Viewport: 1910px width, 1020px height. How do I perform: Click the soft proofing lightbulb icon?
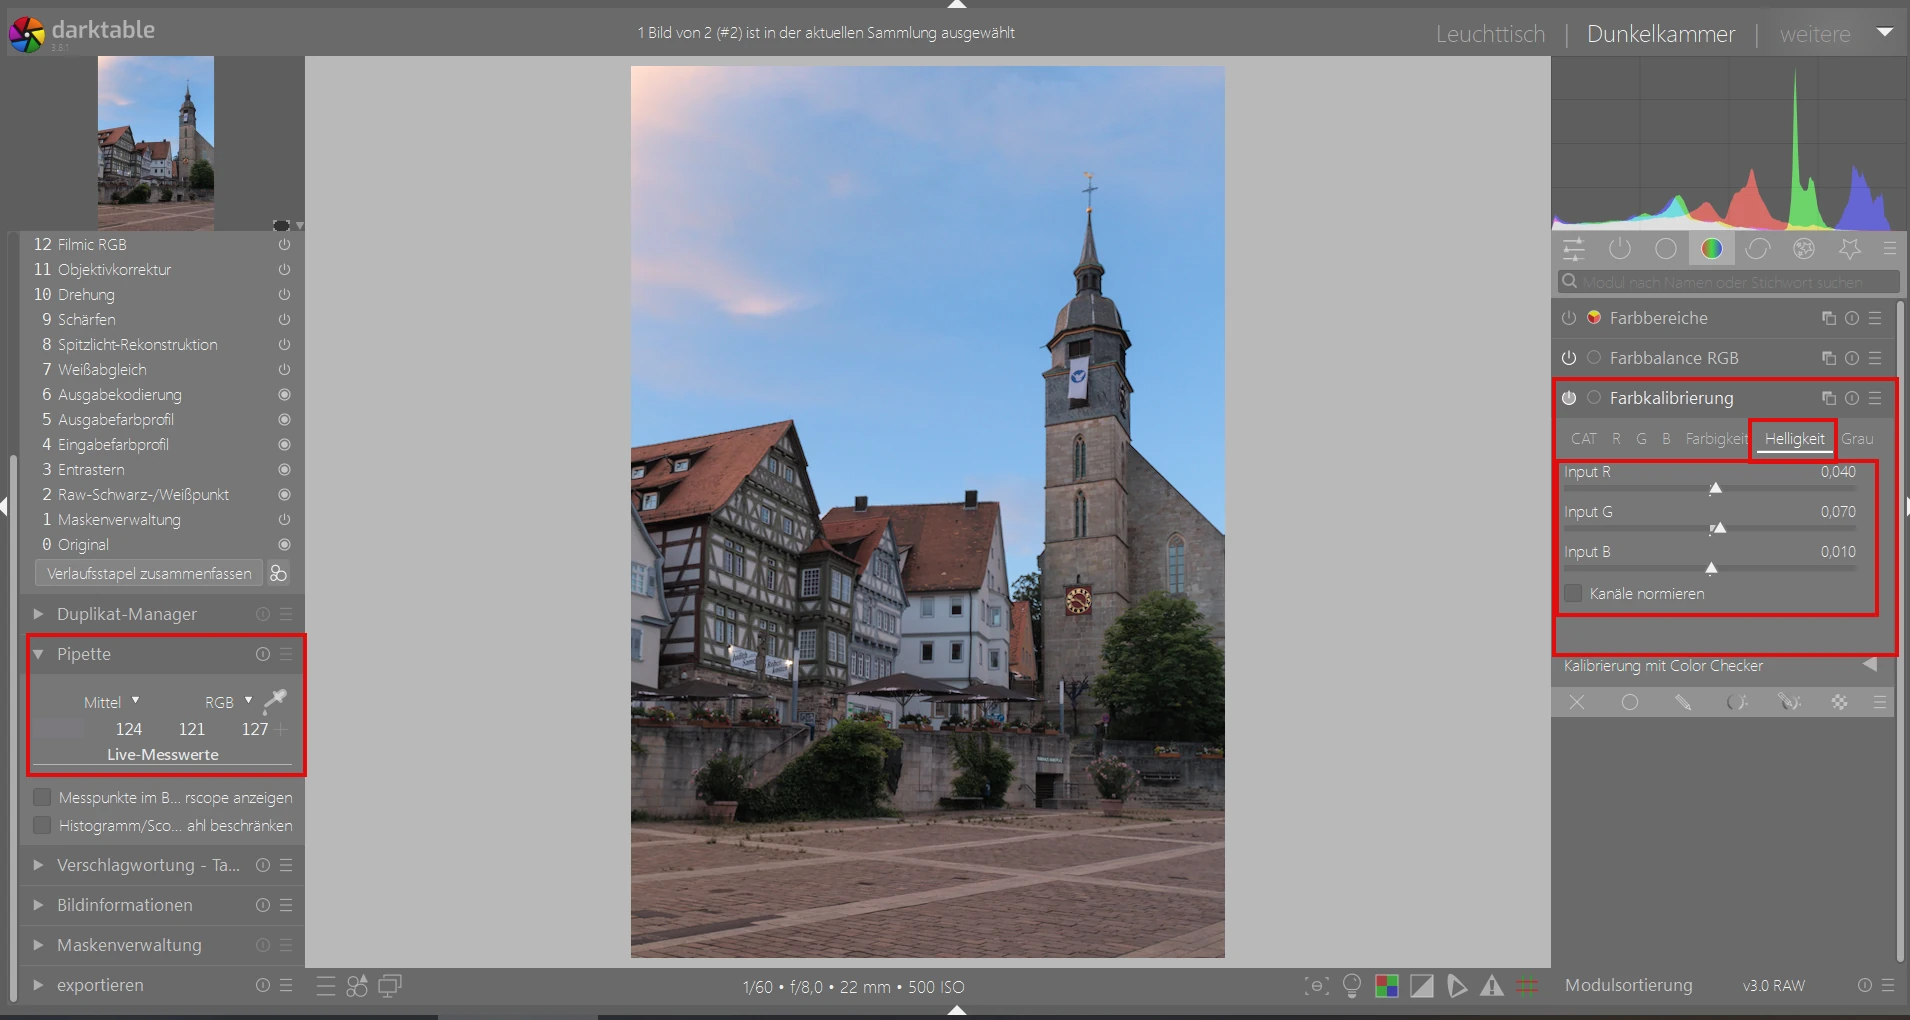(x=1352, y=986)
